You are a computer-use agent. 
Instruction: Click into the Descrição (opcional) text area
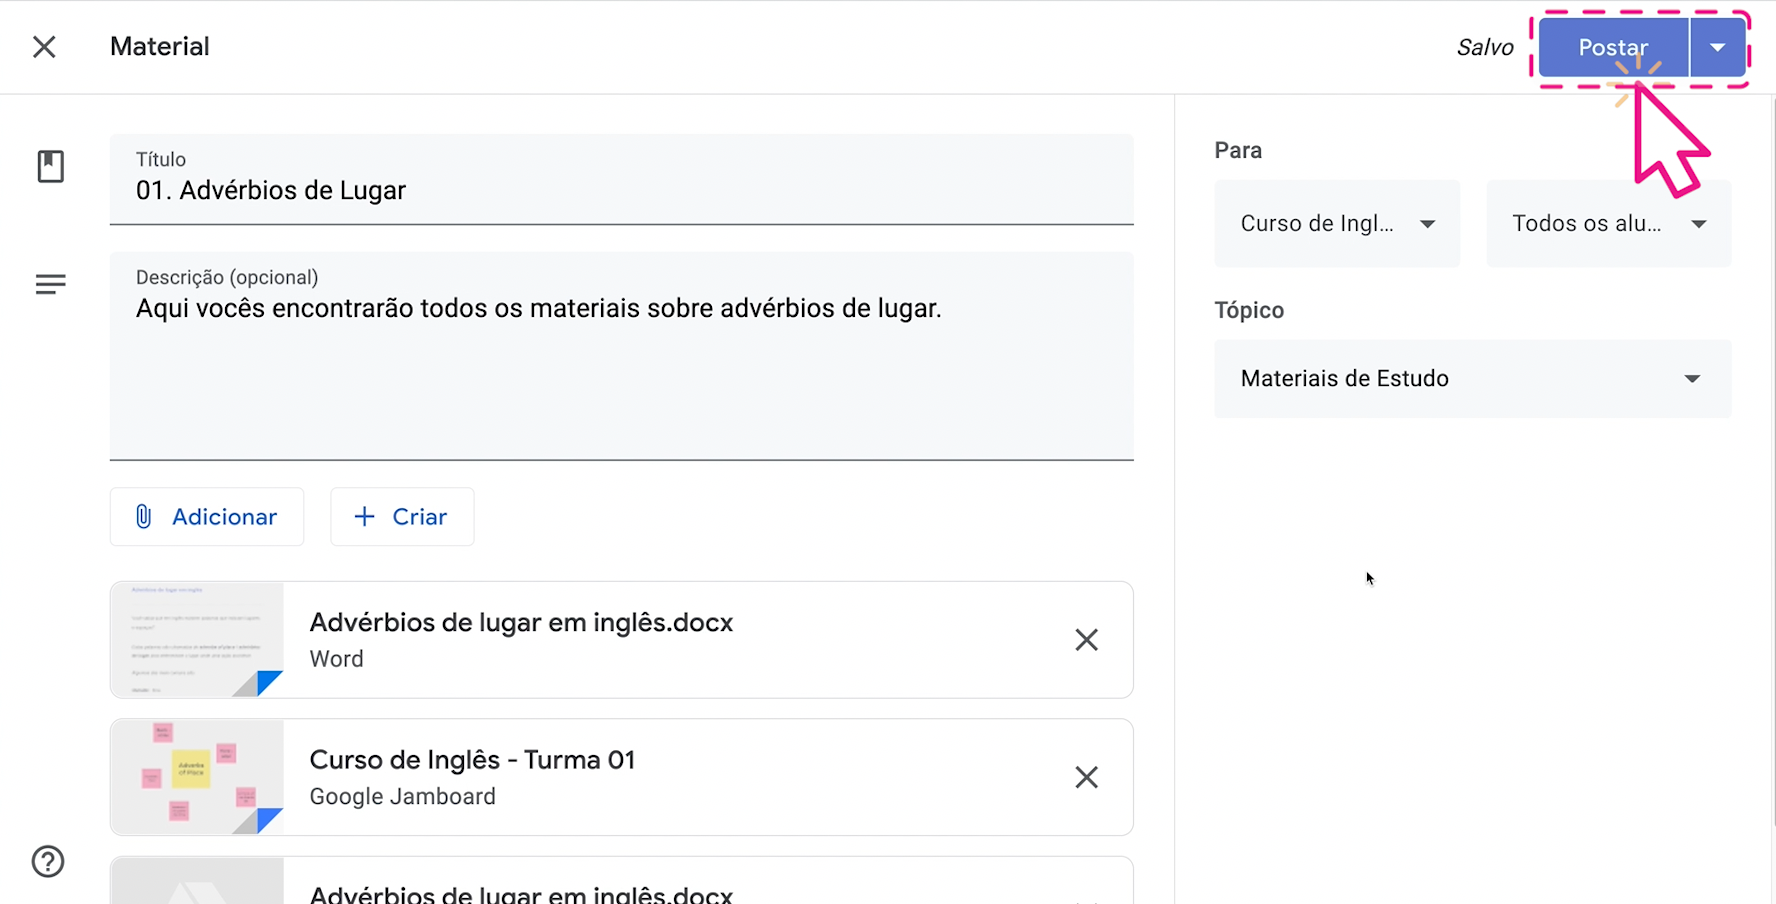621,356
